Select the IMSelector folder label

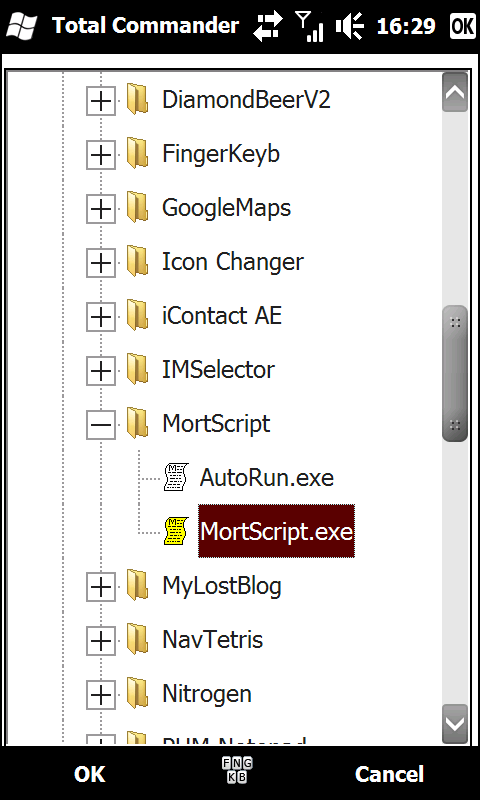pos(218,369)
